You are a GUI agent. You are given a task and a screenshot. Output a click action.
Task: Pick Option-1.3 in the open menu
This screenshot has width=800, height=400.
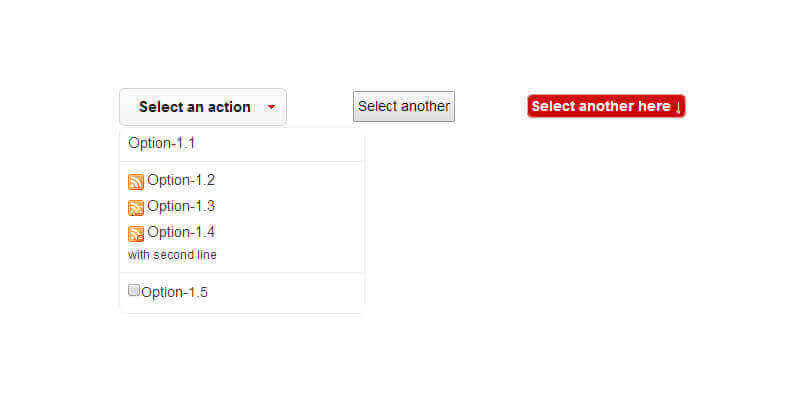[x=181, y=206]
